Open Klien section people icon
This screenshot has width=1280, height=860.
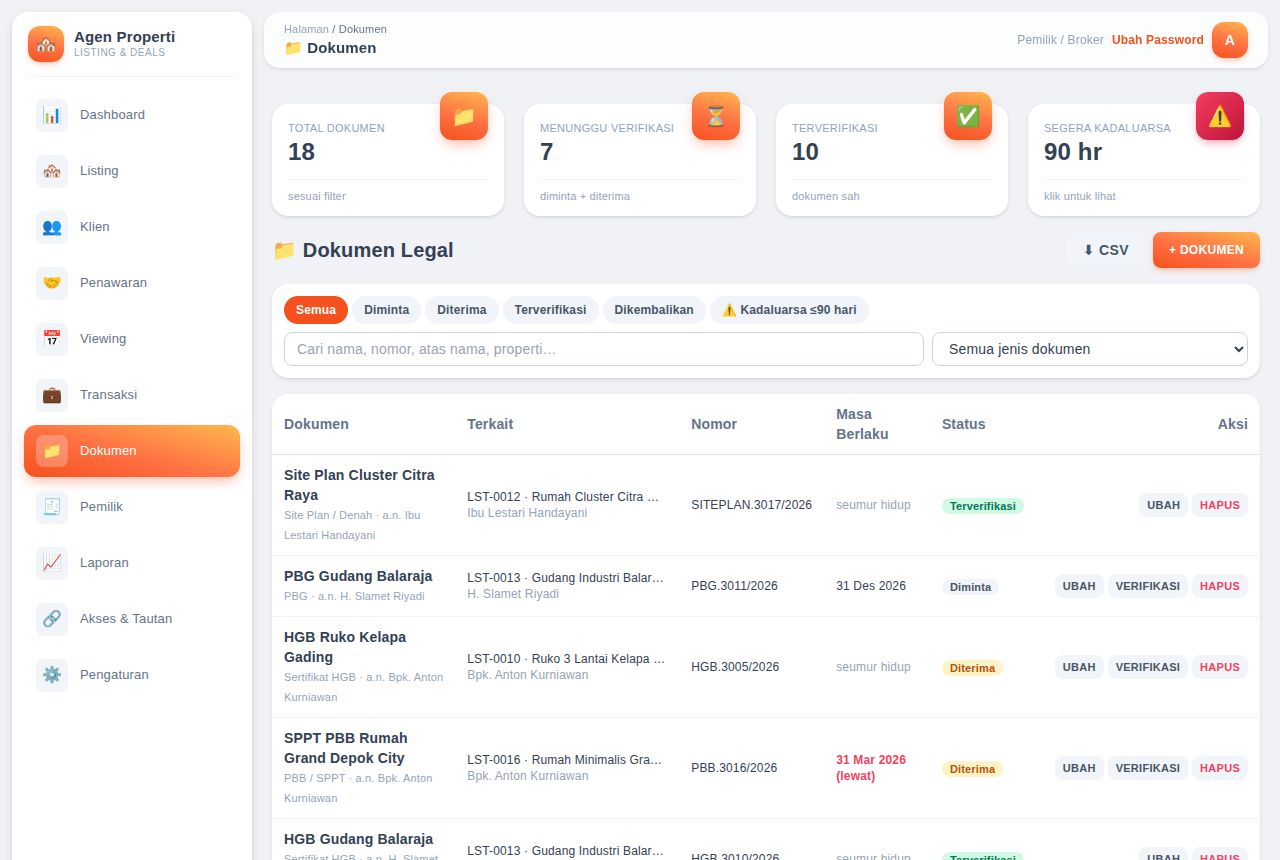(52, 227)
